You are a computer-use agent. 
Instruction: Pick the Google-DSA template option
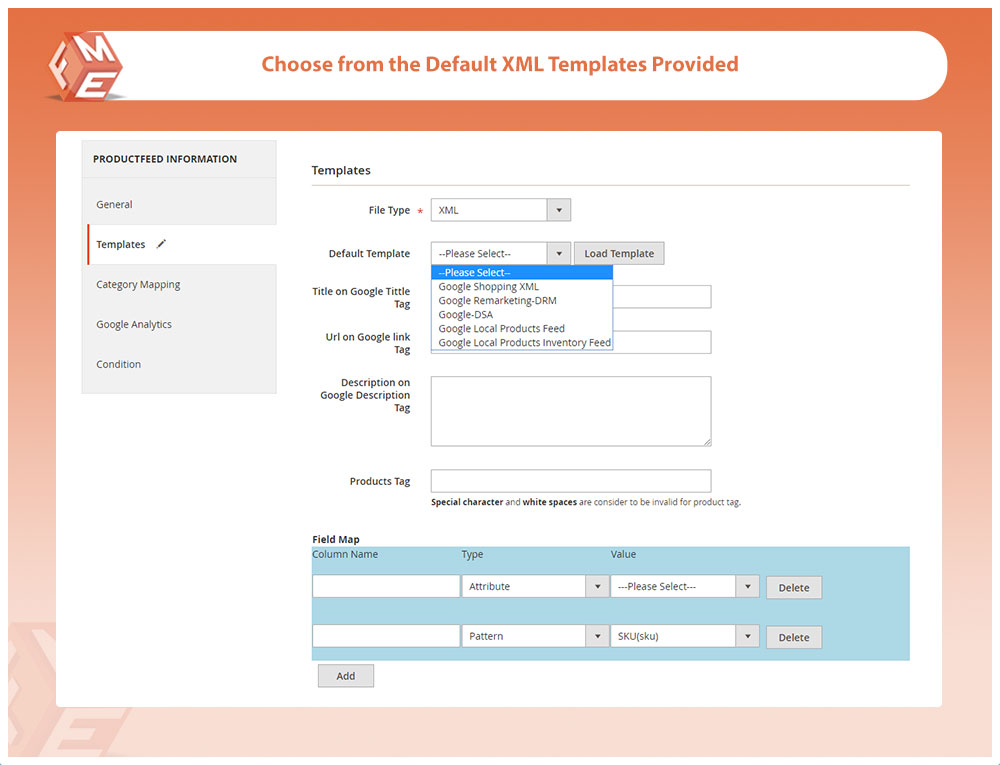tap(465, 315)
